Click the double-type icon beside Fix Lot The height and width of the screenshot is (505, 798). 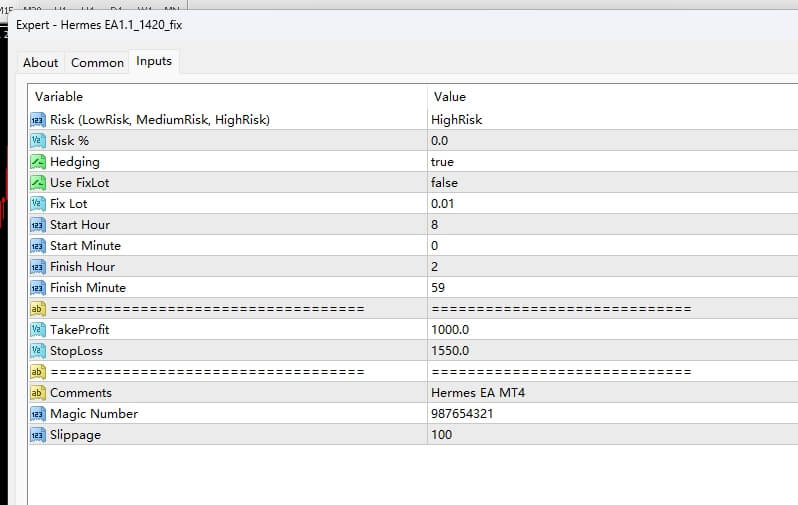[38, 204]
